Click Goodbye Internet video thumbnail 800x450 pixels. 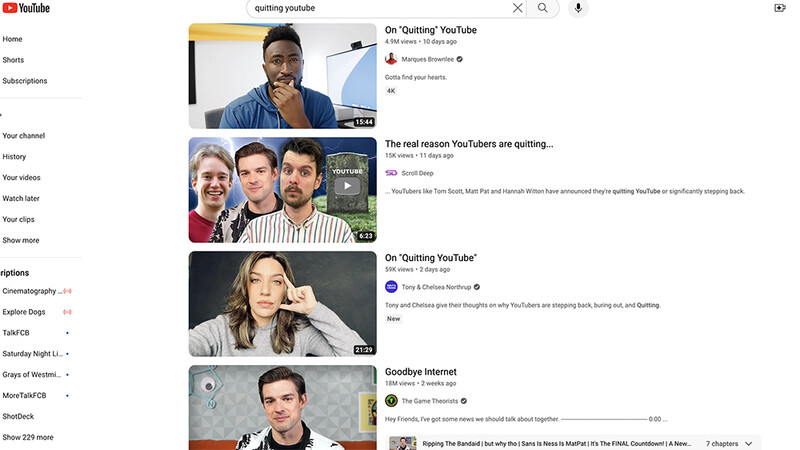283,408
